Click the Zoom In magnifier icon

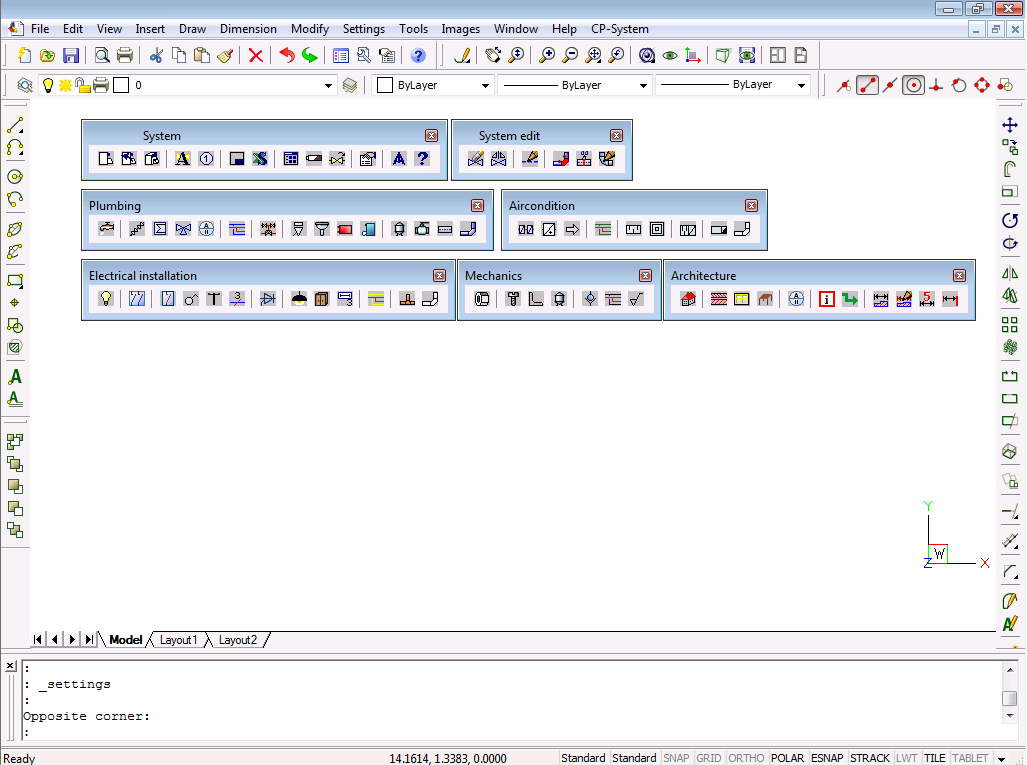tap(546, 56)
